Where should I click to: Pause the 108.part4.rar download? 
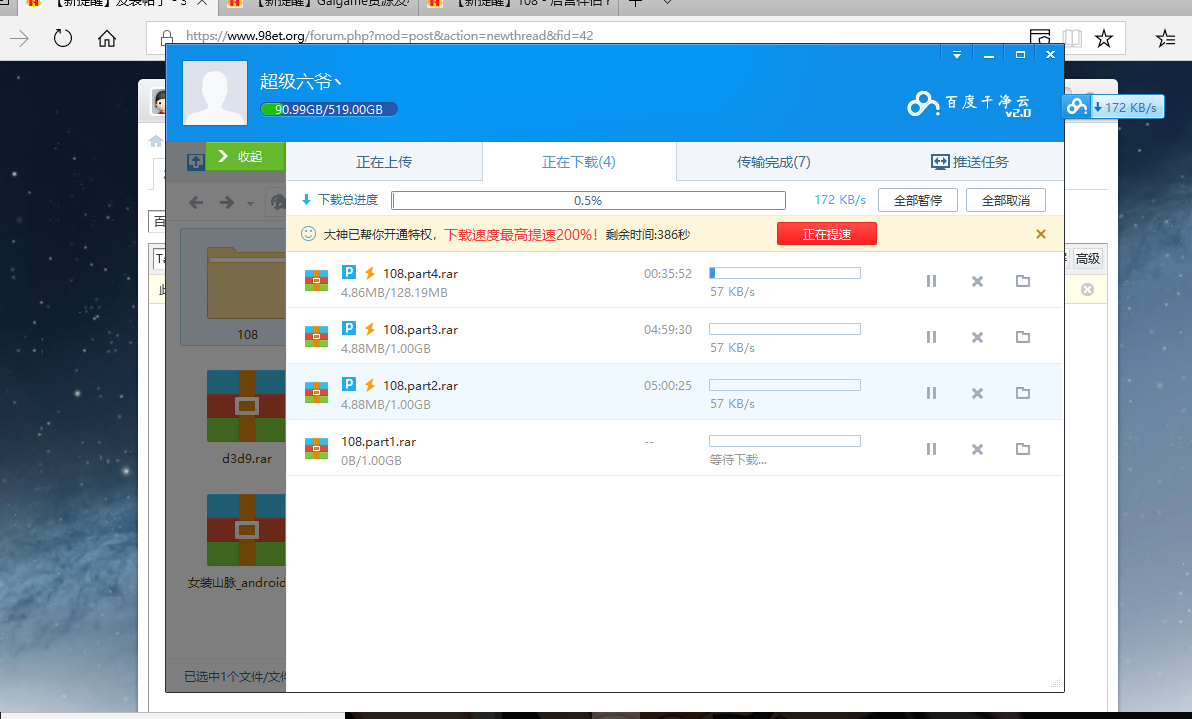coord(931,281)
